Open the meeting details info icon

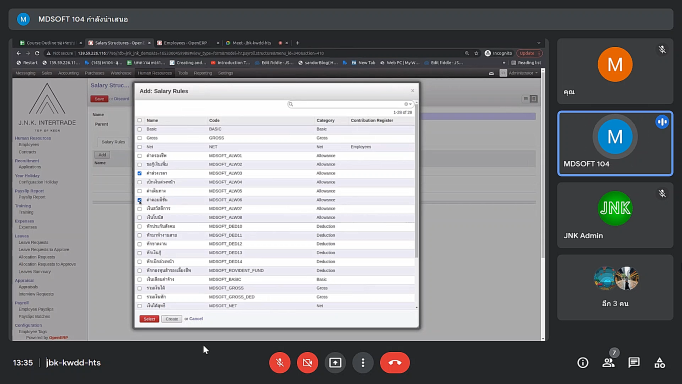(x=583, y=363)
